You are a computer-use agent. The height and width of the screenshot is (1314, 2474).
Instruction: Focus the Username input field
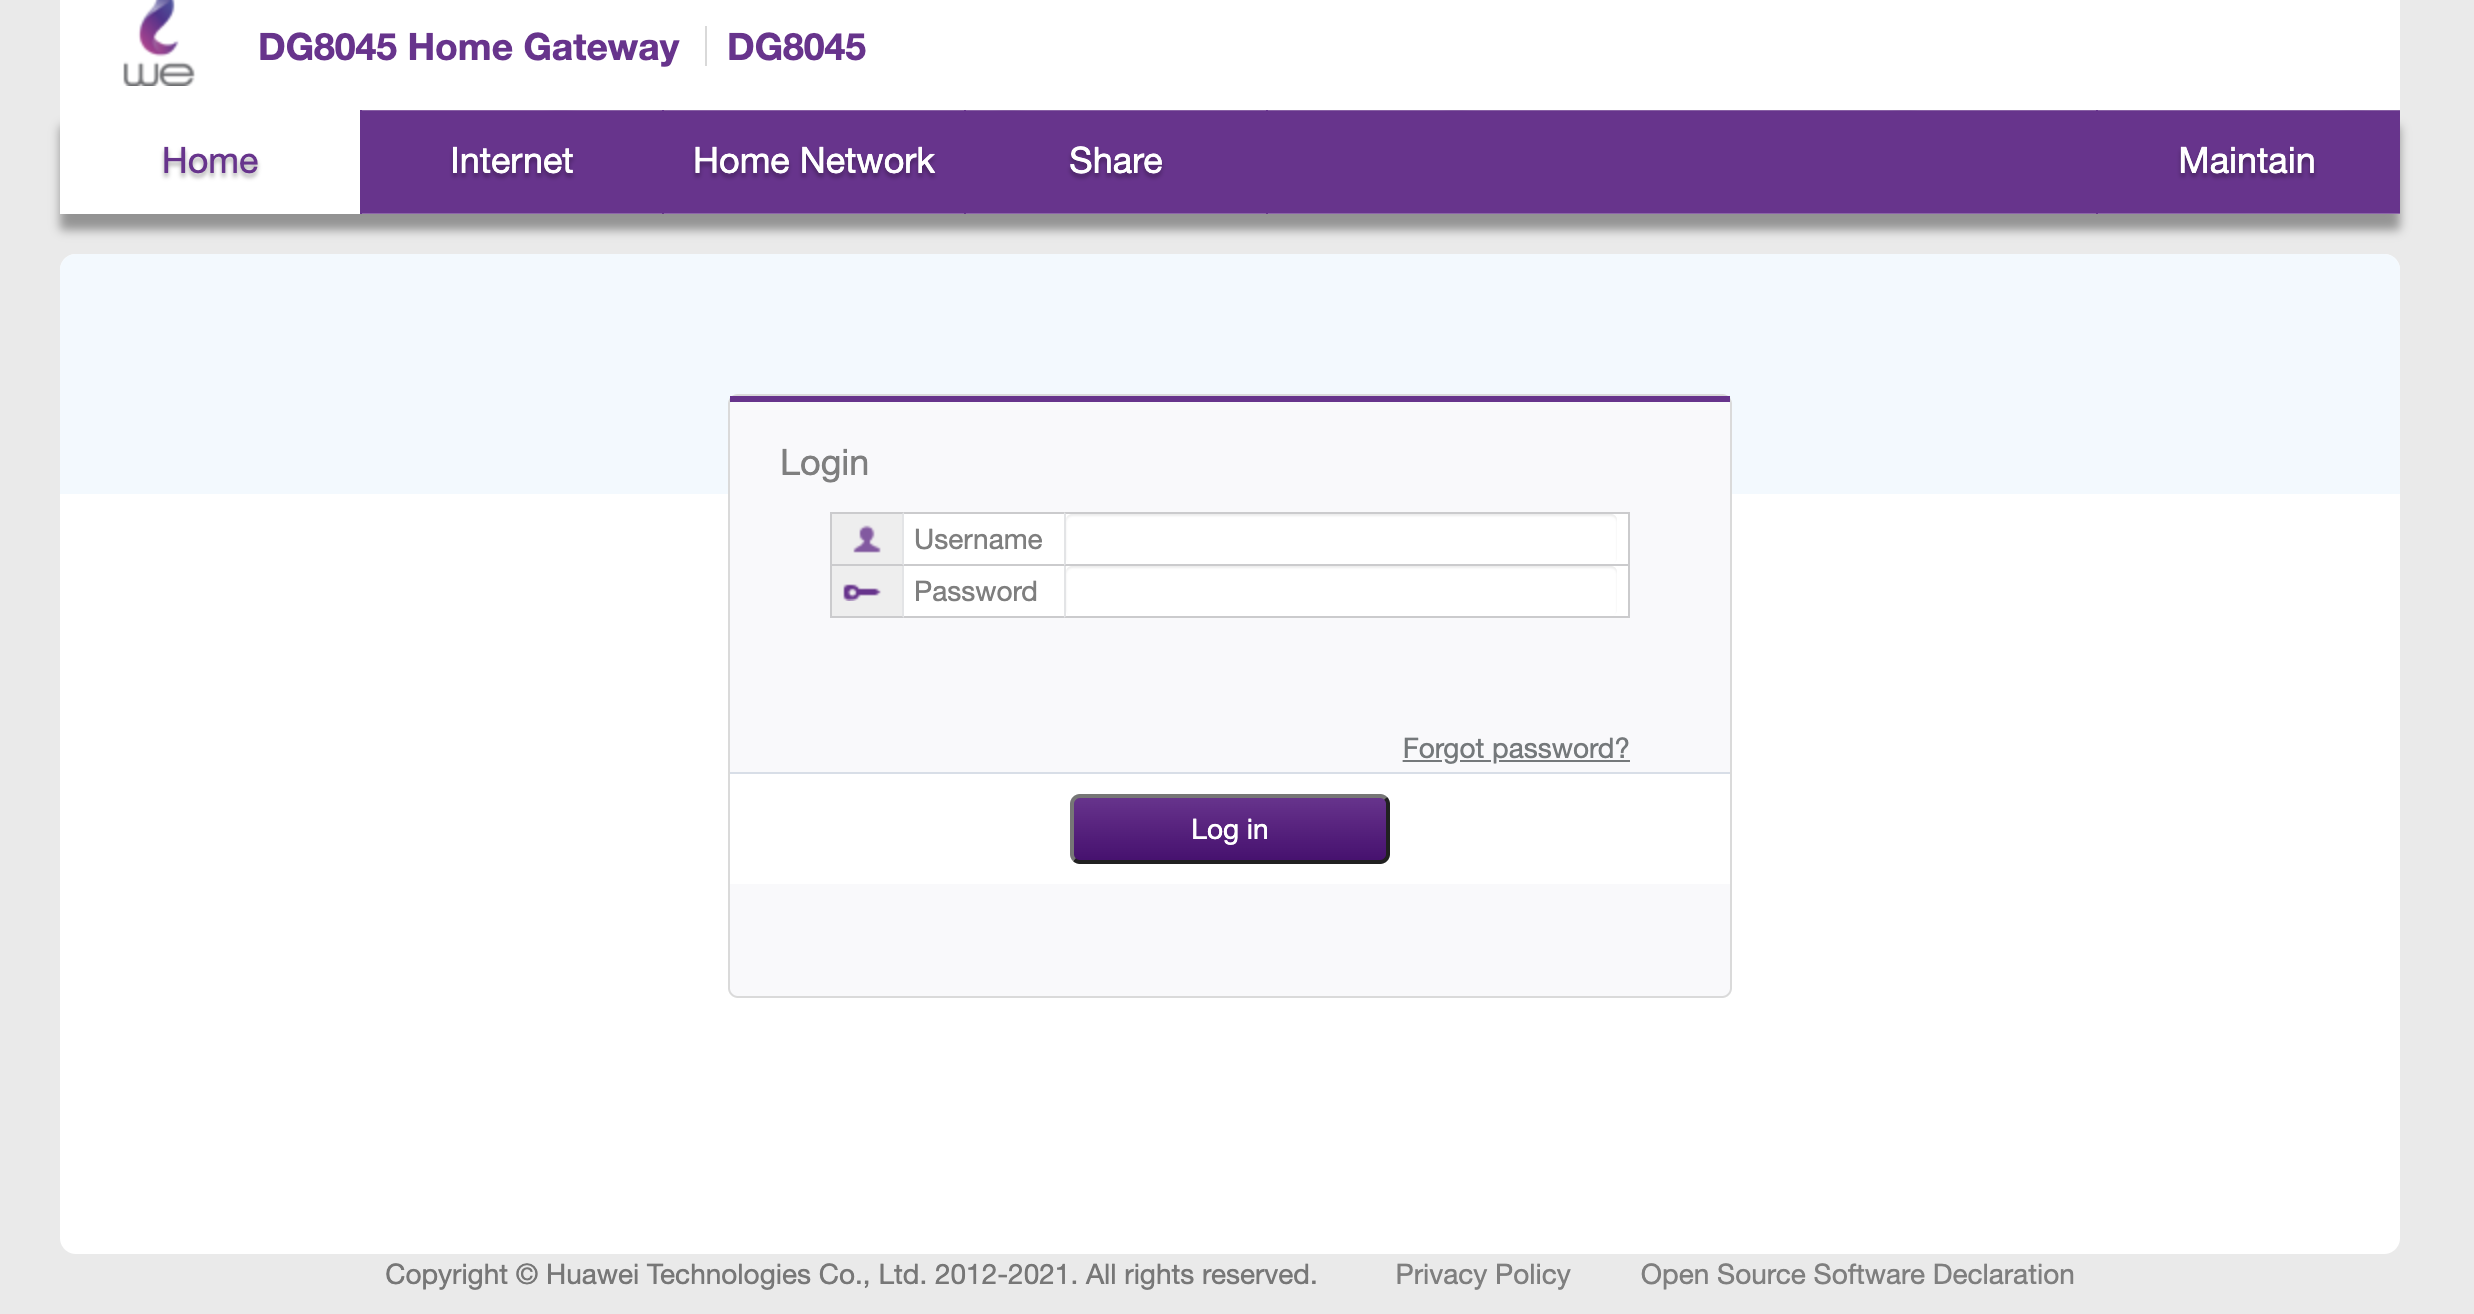[1340, 540]
